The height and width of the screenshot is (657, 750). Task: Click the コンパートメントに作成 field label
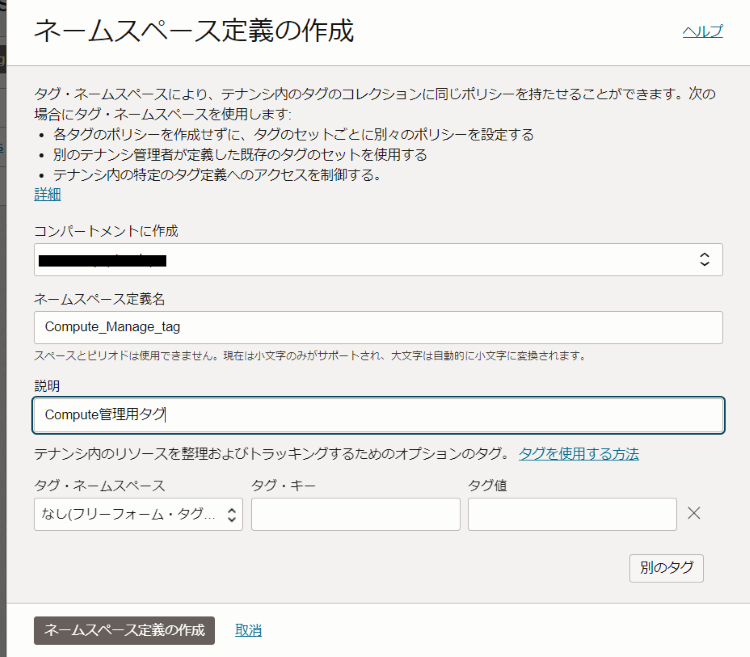tap(106, 231)
